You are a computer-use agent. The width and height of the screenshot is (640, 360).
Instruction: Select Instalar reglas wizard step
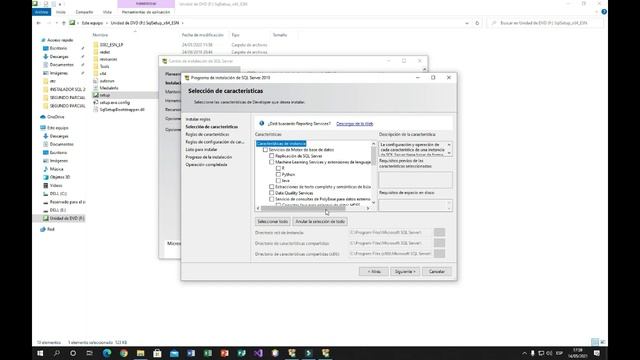[198, 119]
